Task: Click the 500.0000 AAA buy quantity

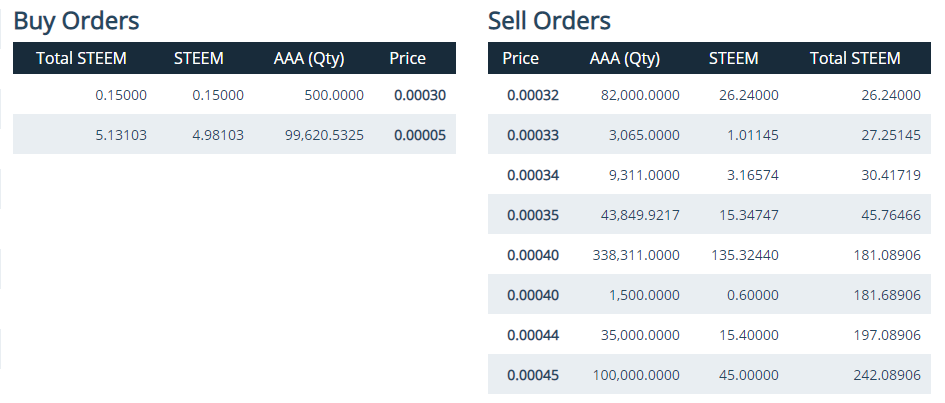Action: point(334,95)
